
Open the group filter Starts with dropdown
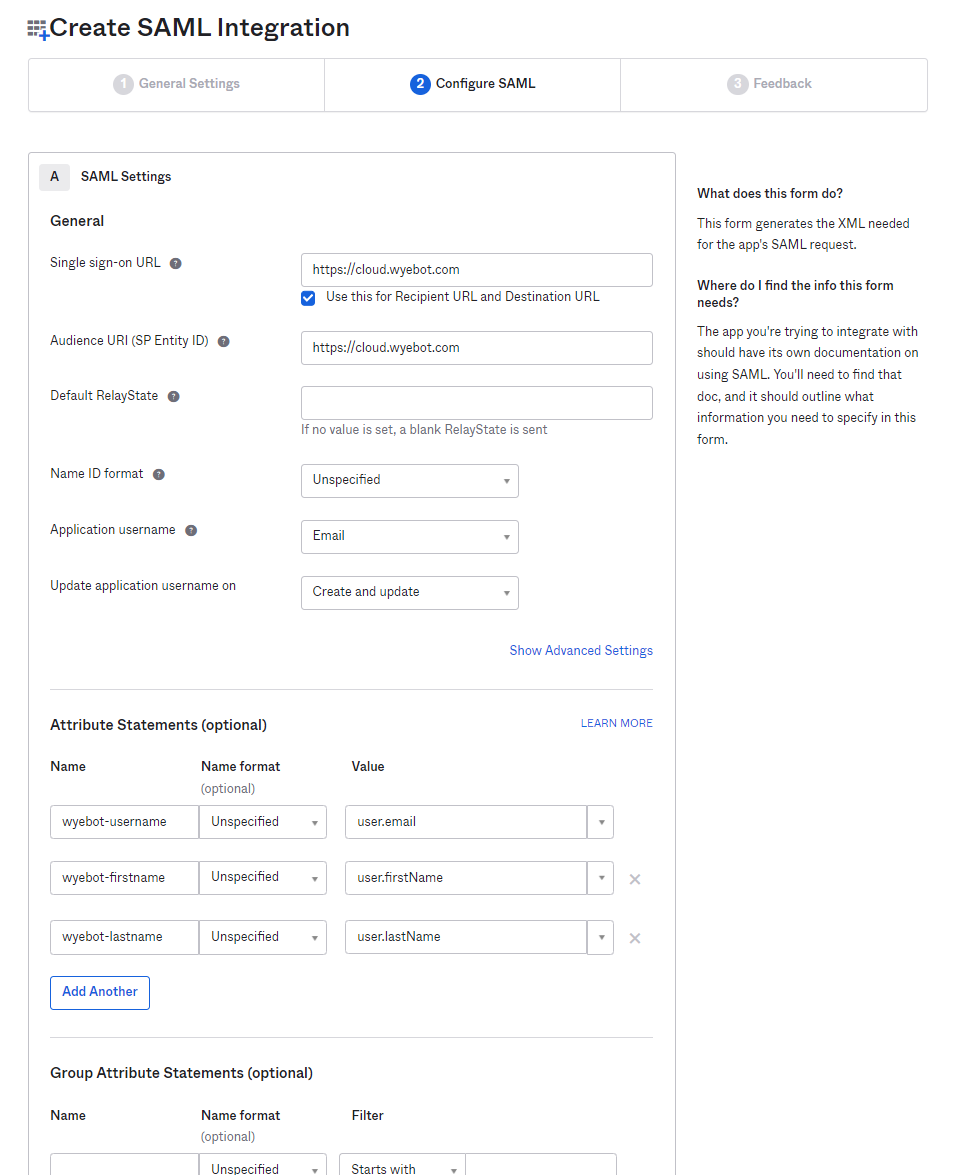click(402, 1165)
